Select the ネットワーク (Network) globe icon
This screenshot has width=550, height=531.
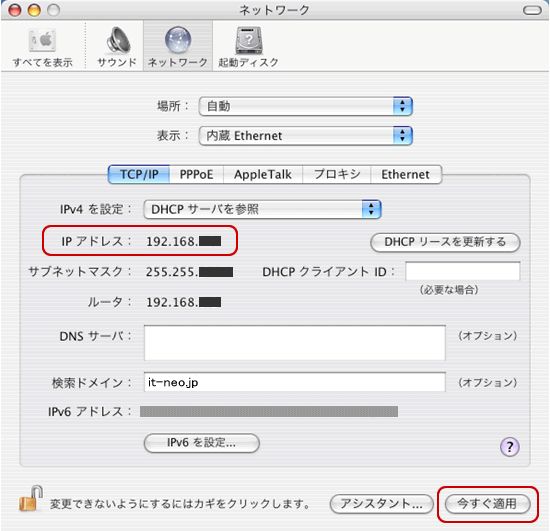point(178,40)
